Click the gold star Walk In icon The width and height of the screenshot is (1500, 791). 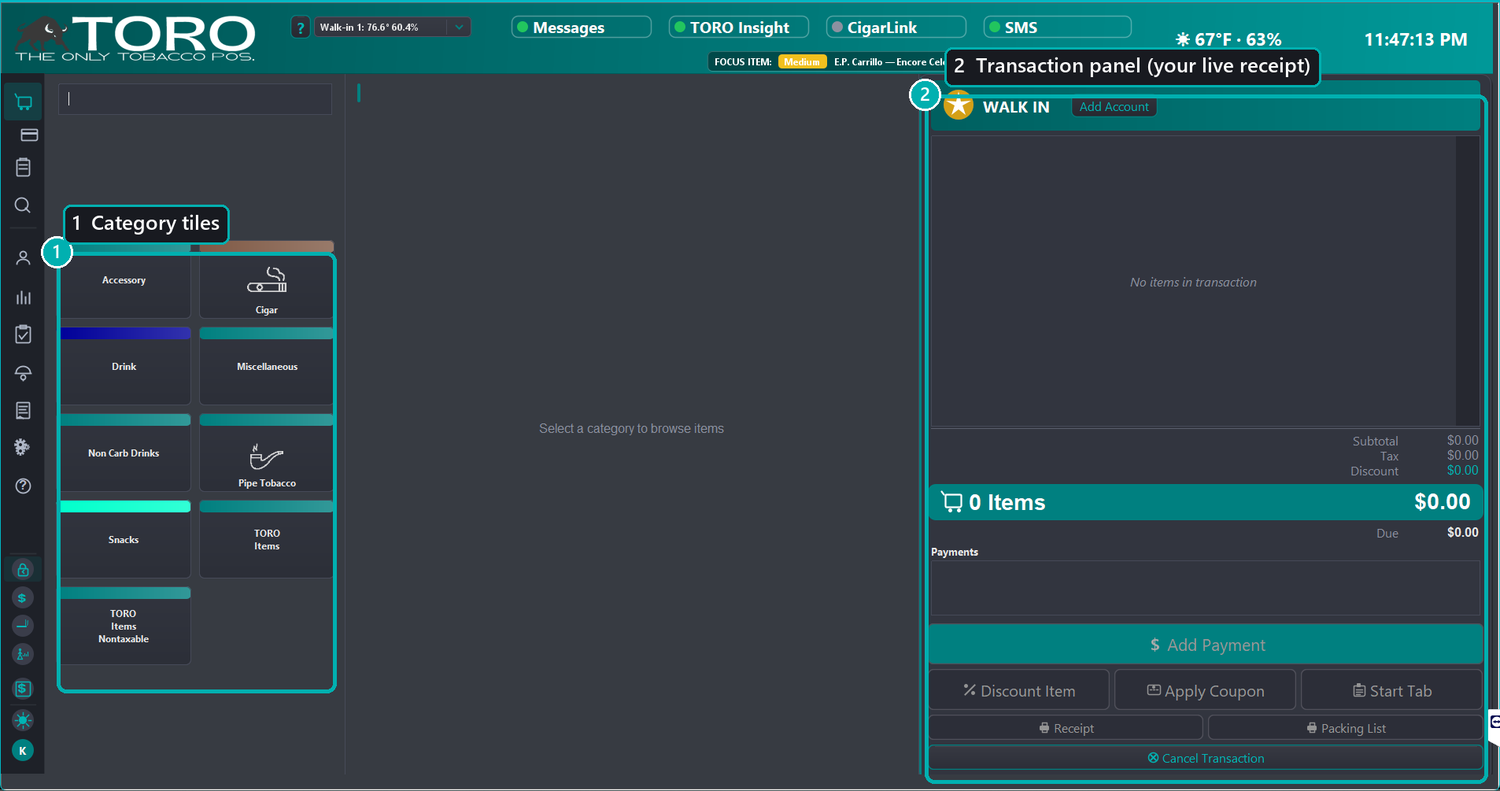coord(959,105)
